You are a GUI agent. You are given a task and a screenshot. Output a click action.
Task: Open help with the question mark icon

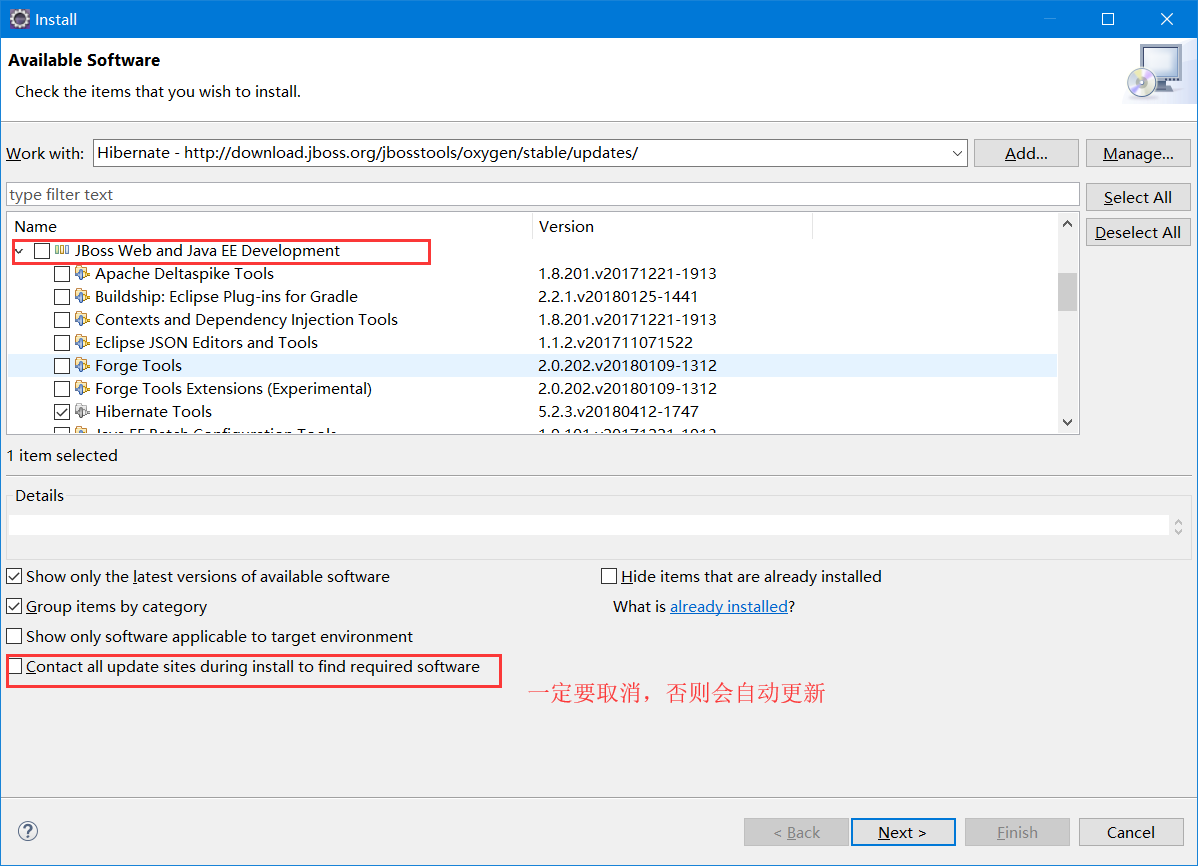pos(28,831)
